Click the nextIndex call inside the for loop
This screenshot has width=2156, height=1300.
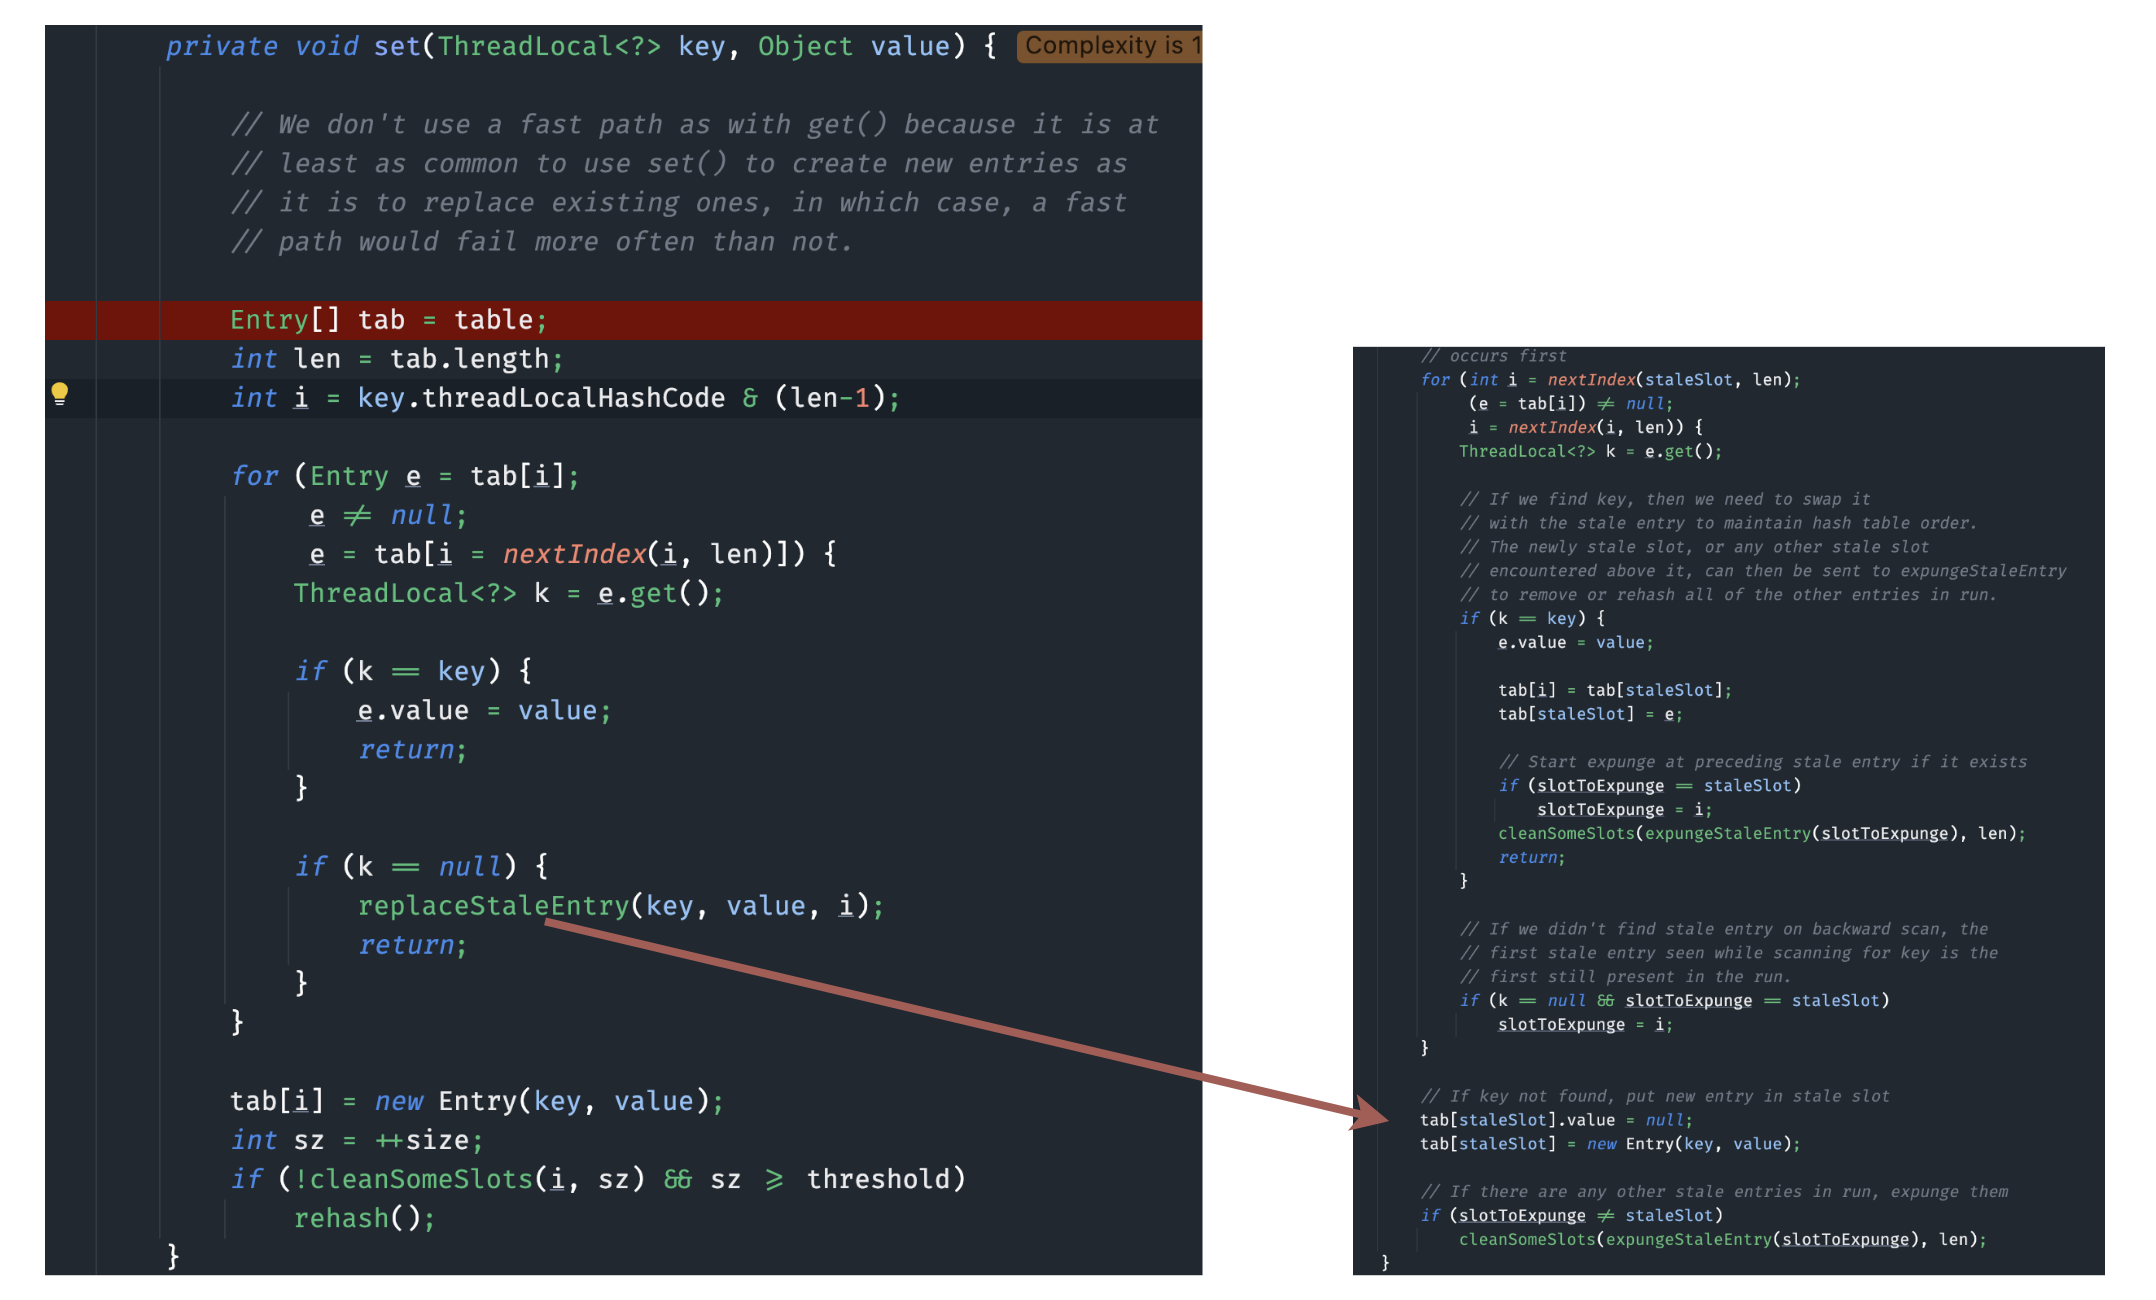click(x=574, y=553)
